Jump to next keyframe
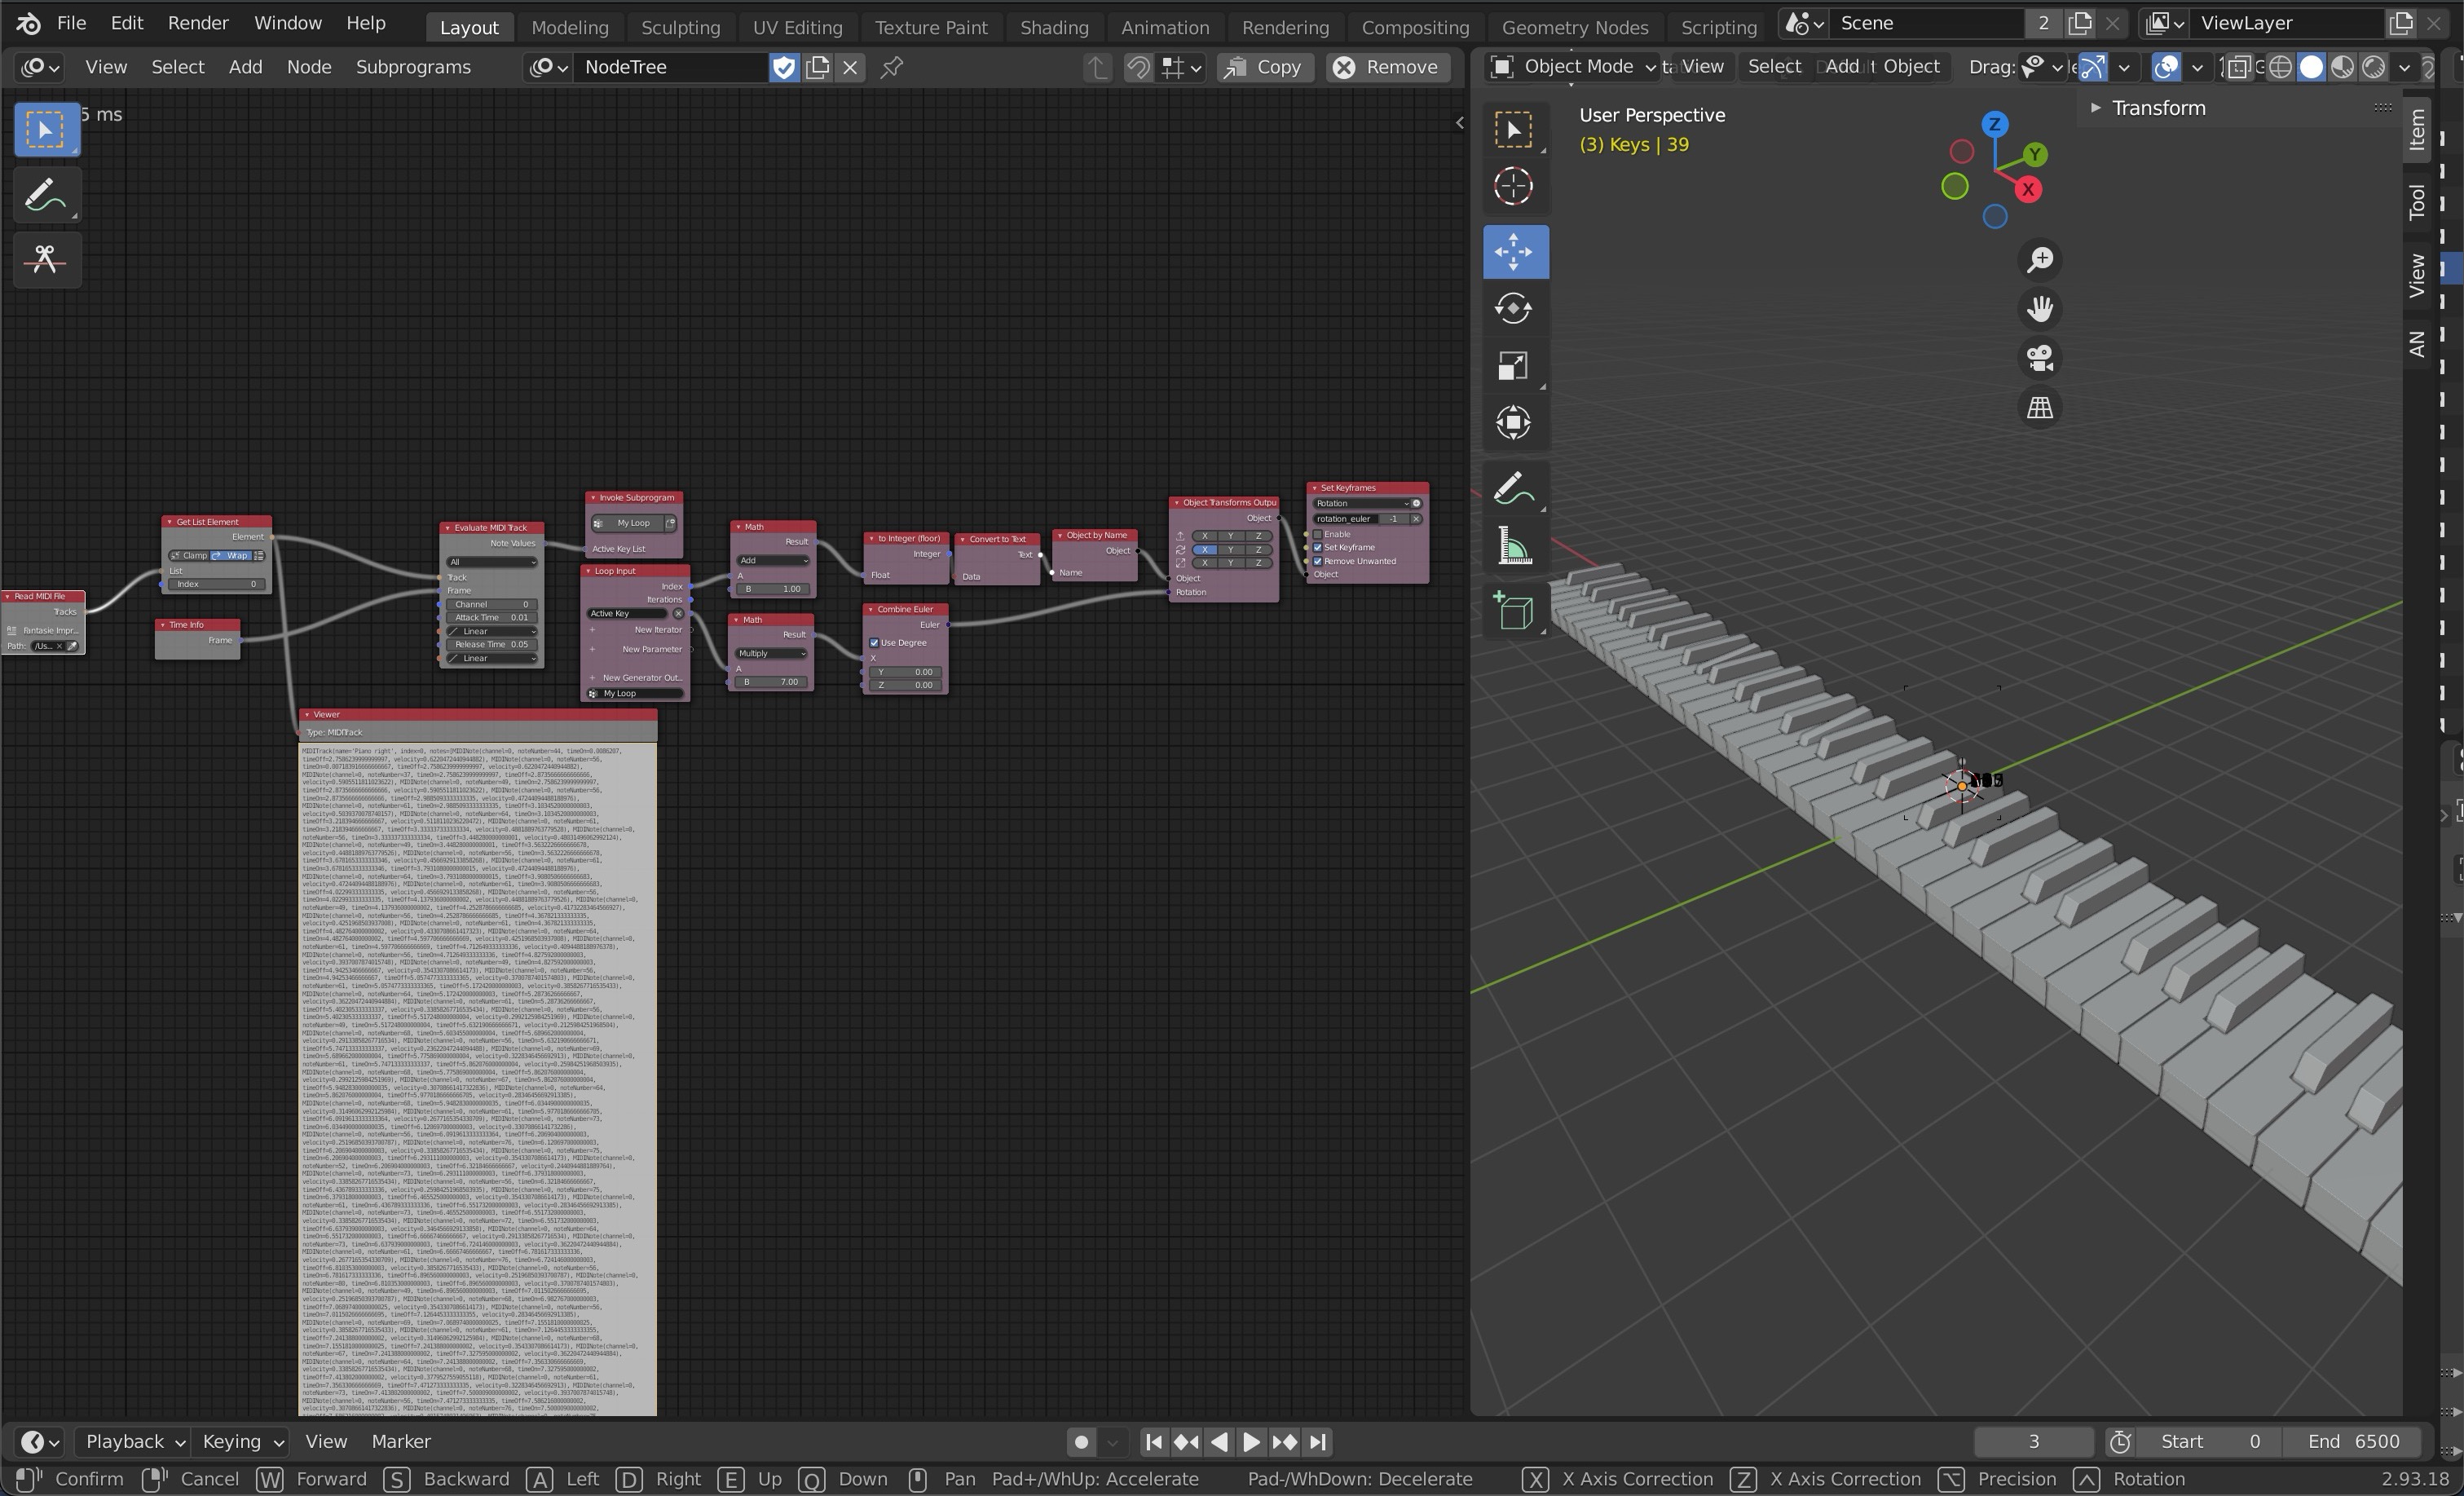This screenshot has width=2464, height=1496. click(x=1285, y=1441)
